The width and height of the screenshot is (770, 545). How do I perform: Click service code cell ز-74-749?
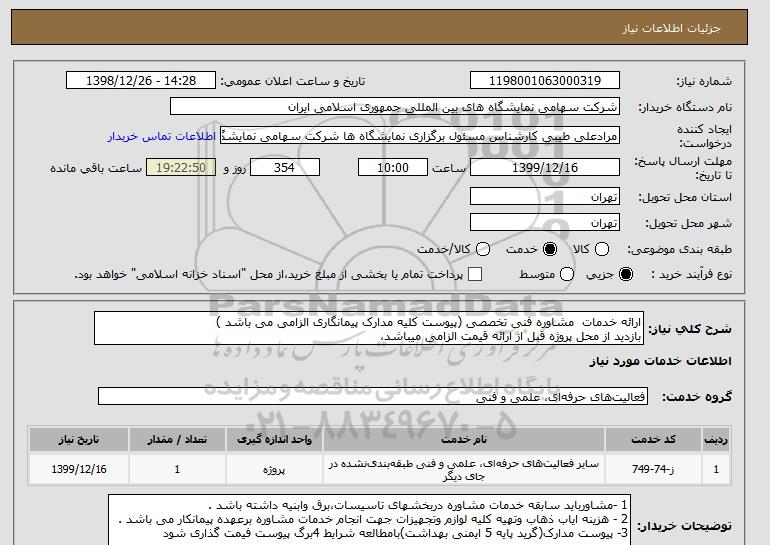point(653,469)
